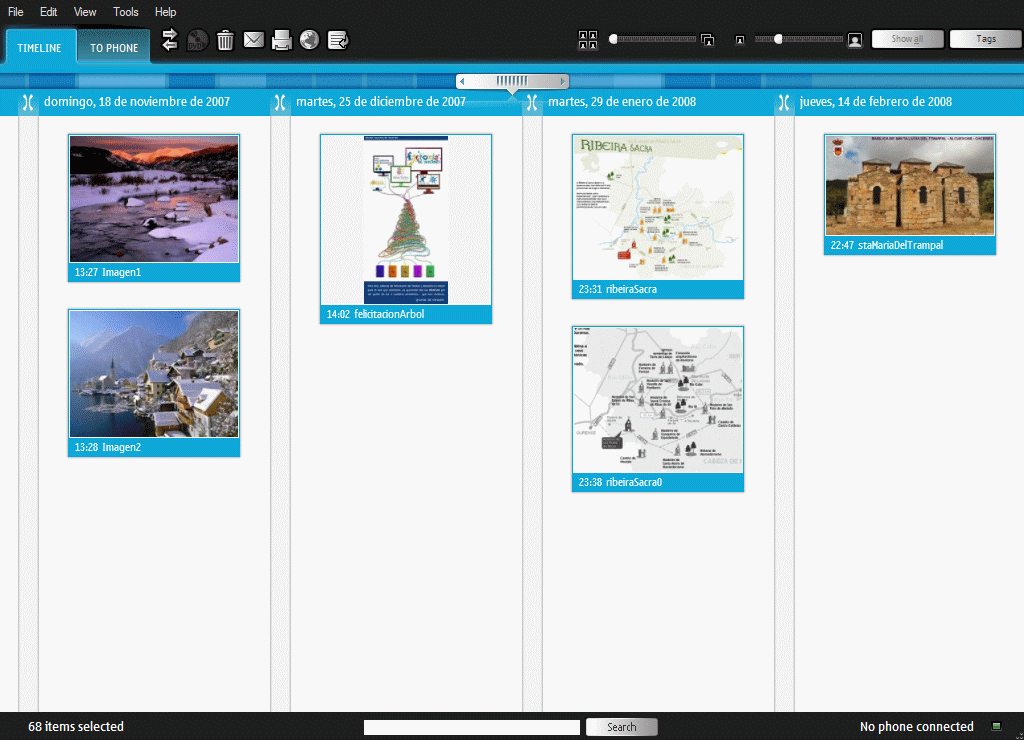Open the Imagen2 snowy village thumbnail

click(x=153, y=373)
